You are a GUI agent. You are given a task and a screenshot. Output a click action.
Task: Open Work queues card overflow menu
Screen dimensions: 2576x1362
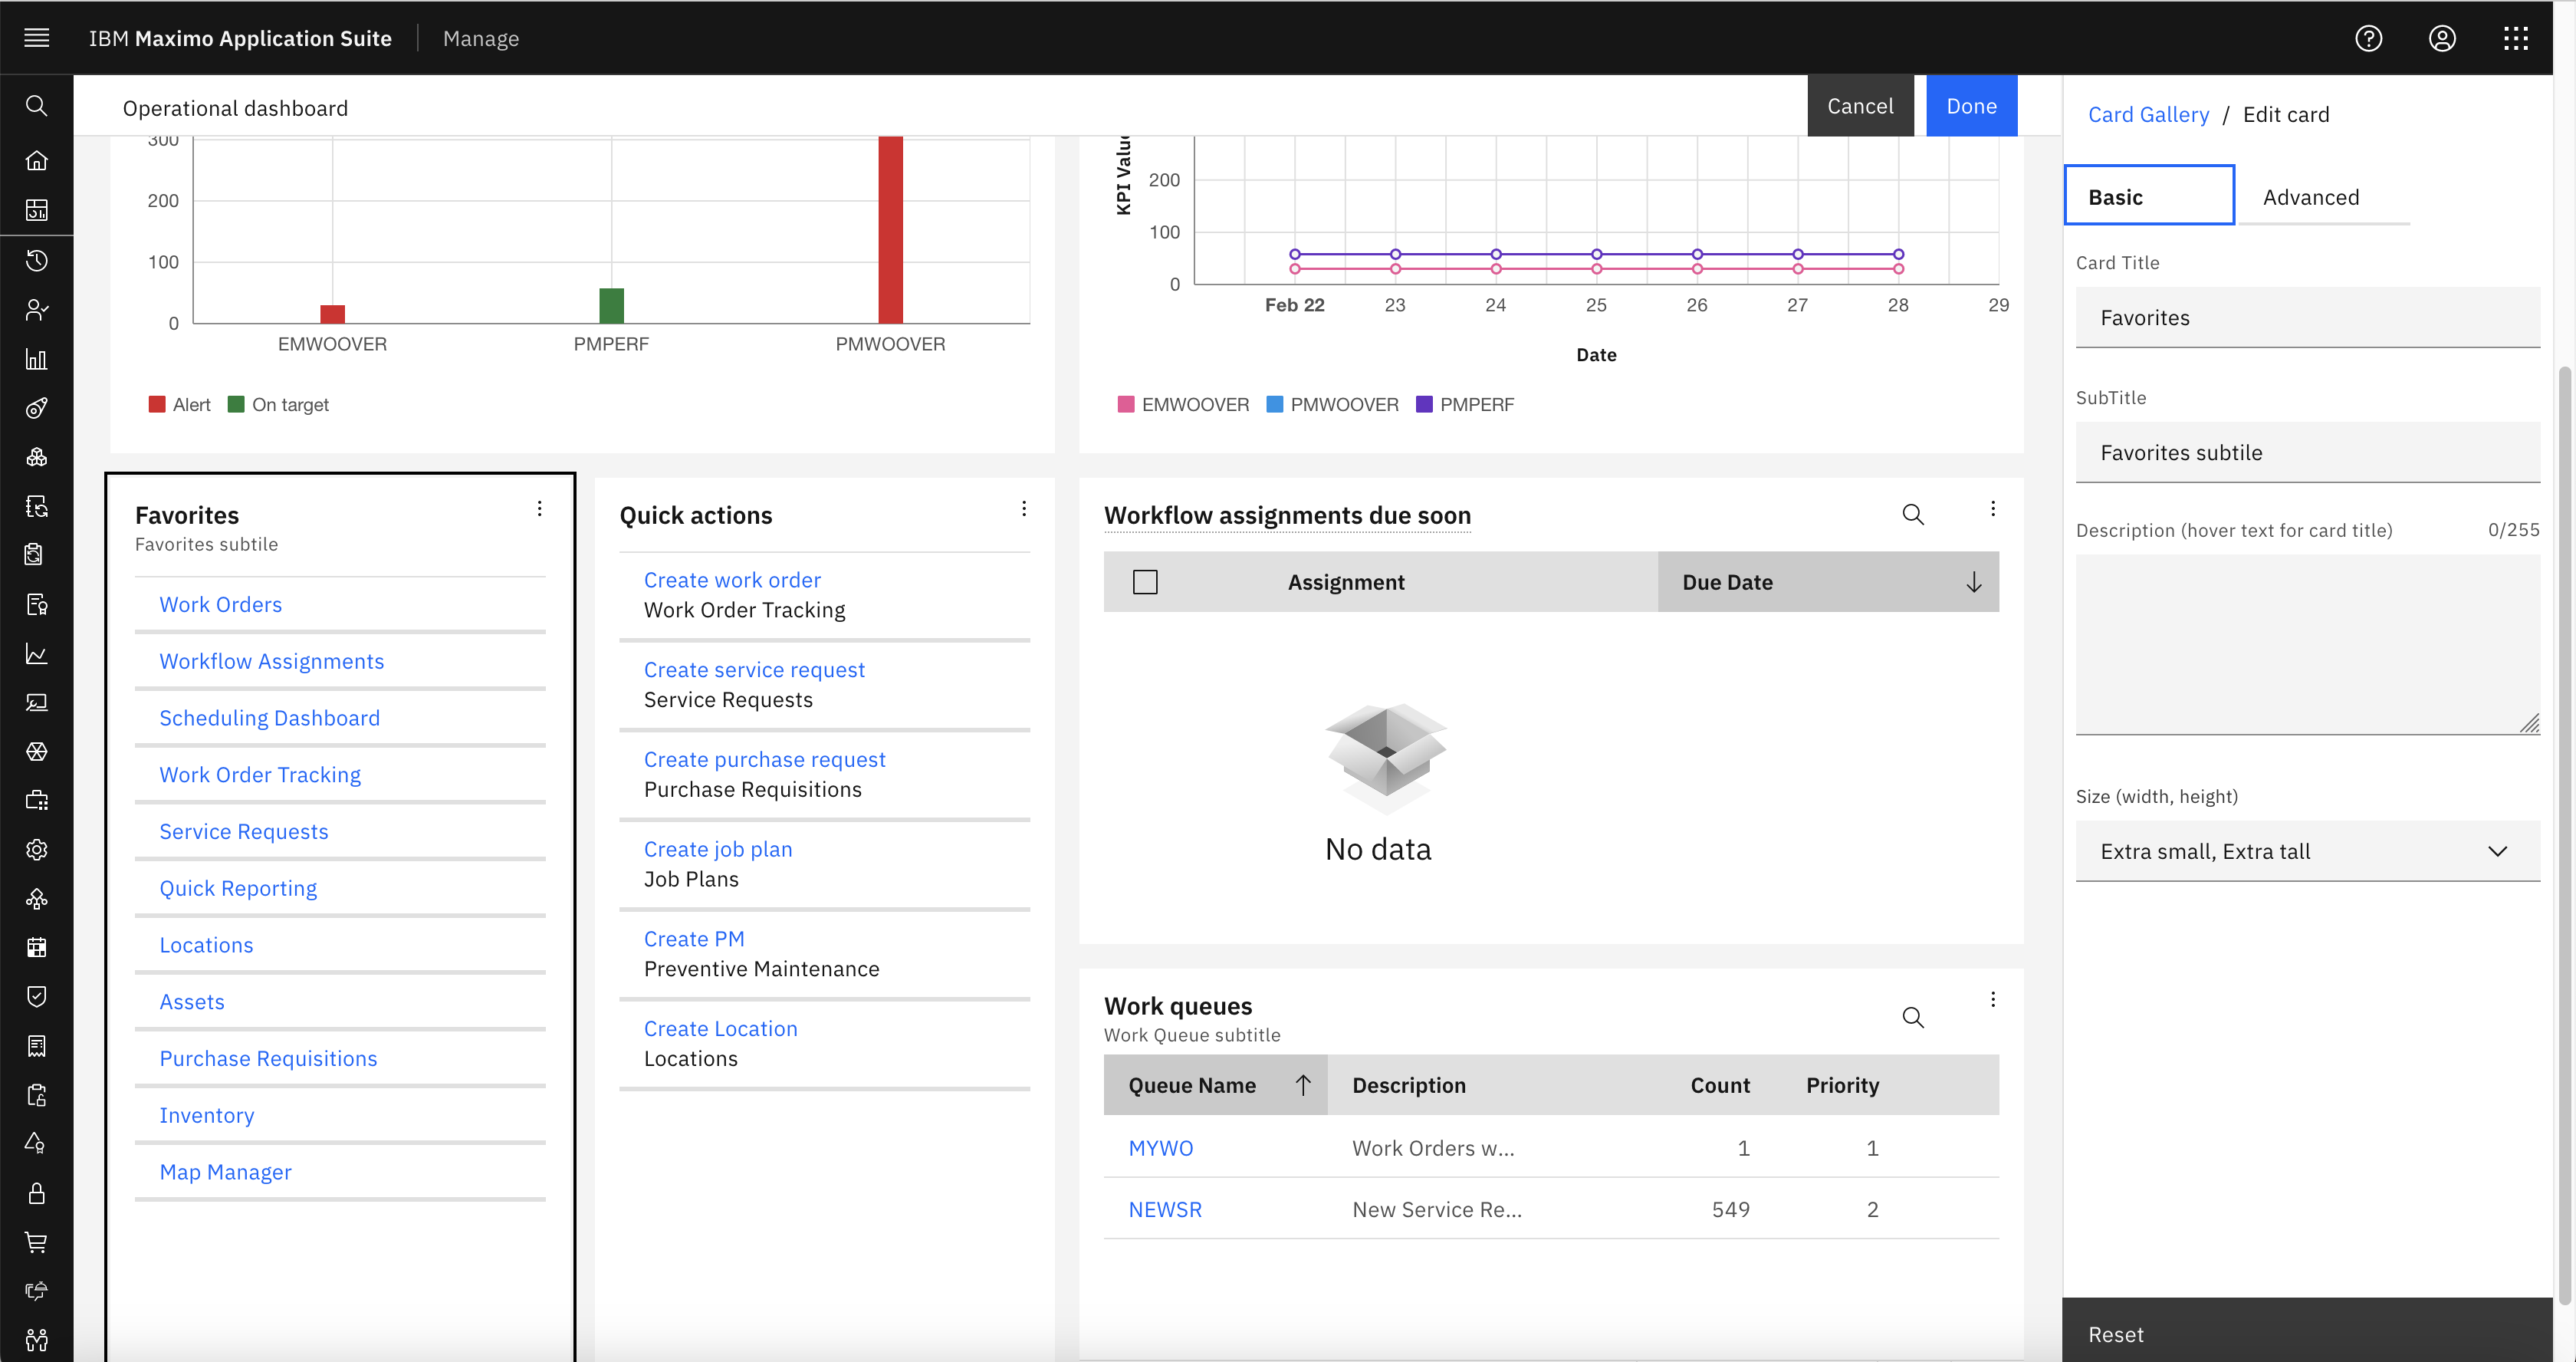(x=1992, y=999)
